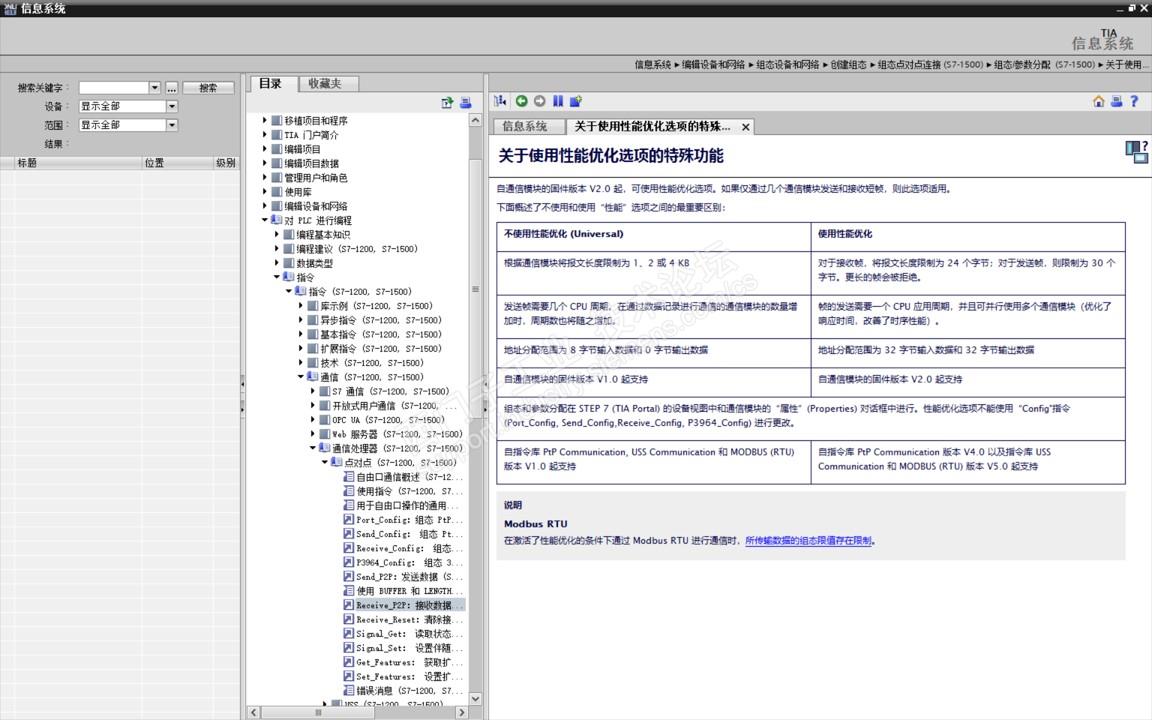Click tree vertical scrollbar up arrow
Screen dimensions: 1152x720
[x=475, y=120]
